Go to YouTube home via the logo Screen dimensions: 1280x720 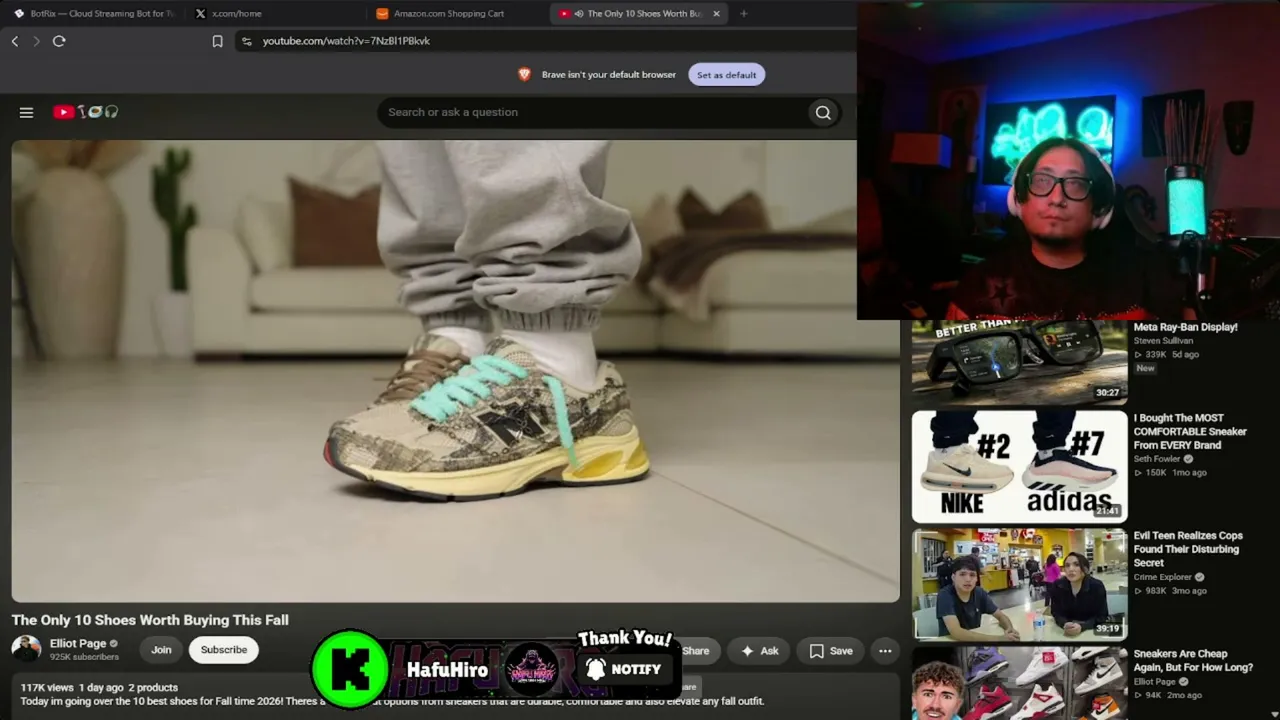tap(85, 112)
